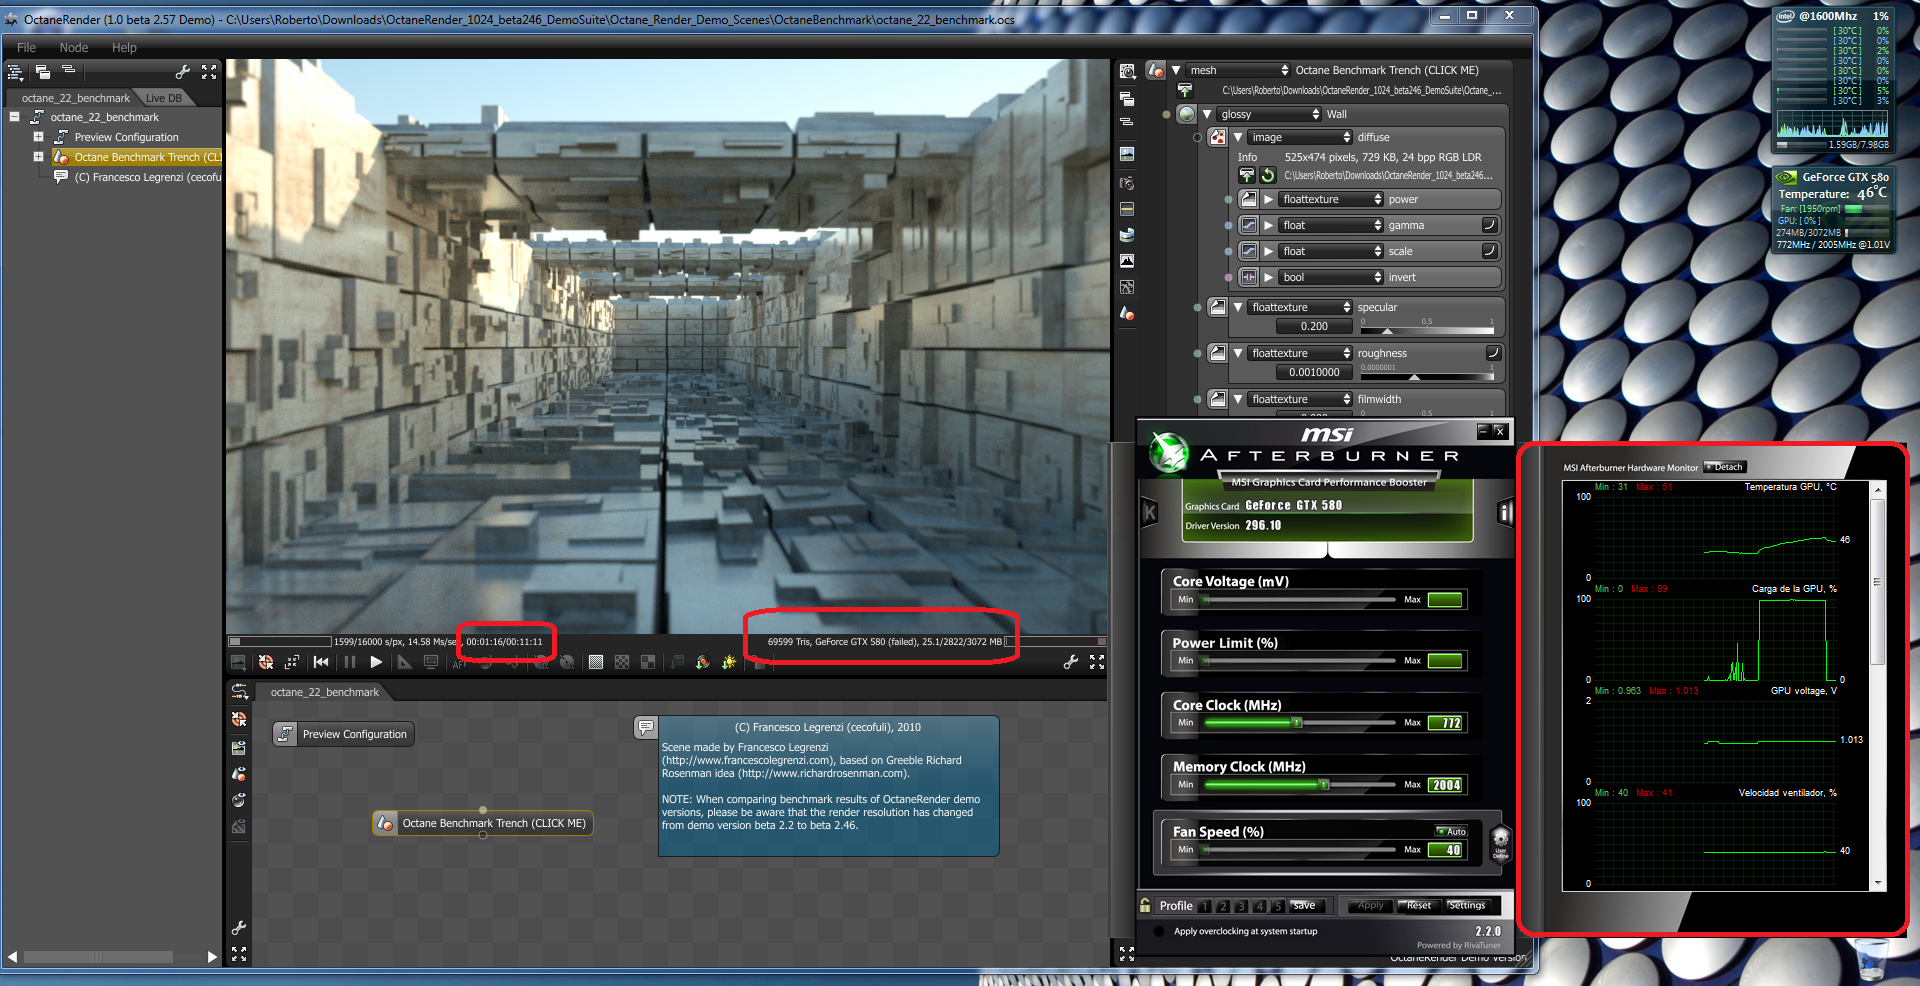Toggle outliner panel fullscreen icon

click(209, 72)
